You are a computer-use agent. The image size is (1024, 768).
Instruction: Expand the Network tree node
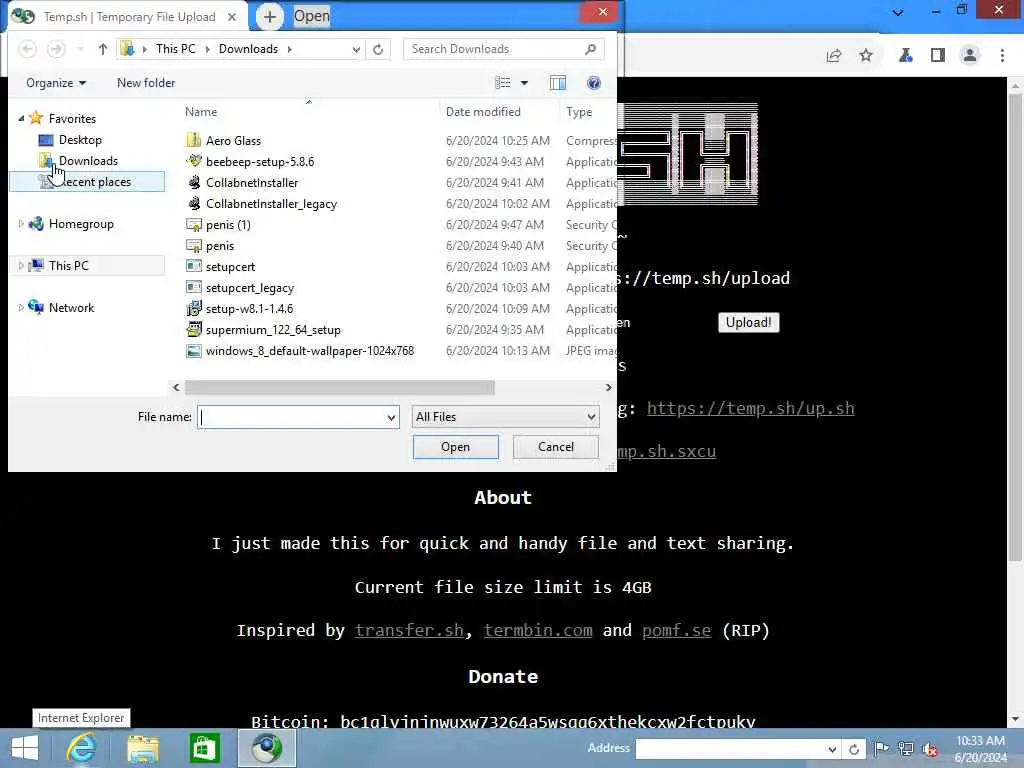click(x=21, y=307)
